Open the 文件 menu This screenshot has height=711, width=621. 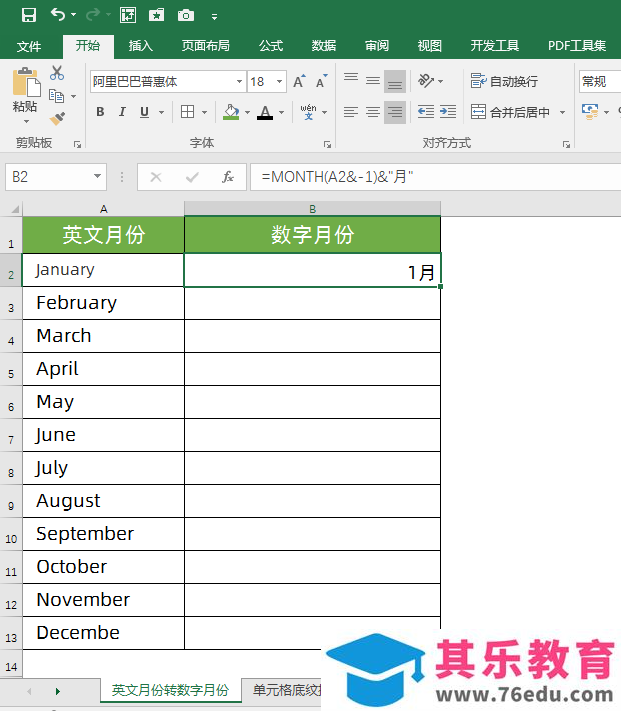[29, 46]
